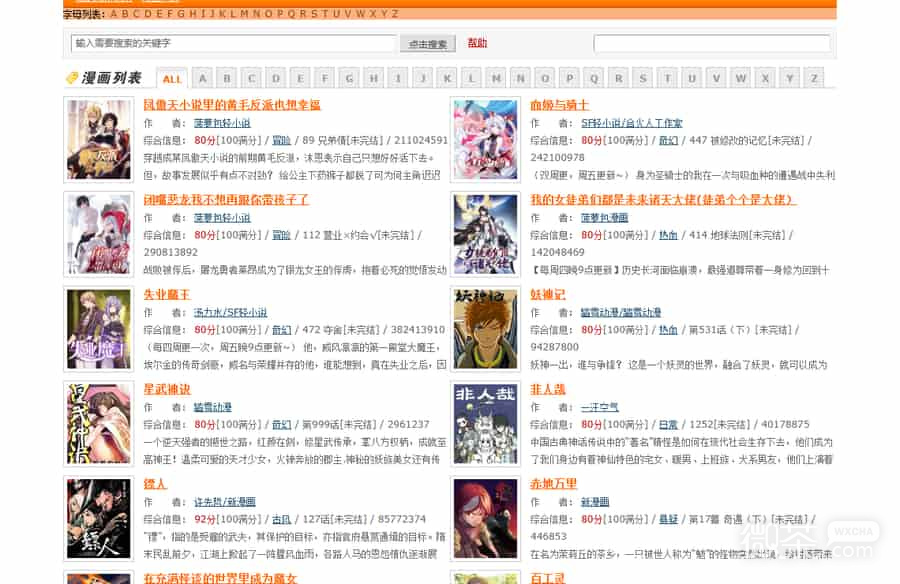The image size is (900, 584).
Task: Switch to the C letter tab
Action: tap(251, 78)
